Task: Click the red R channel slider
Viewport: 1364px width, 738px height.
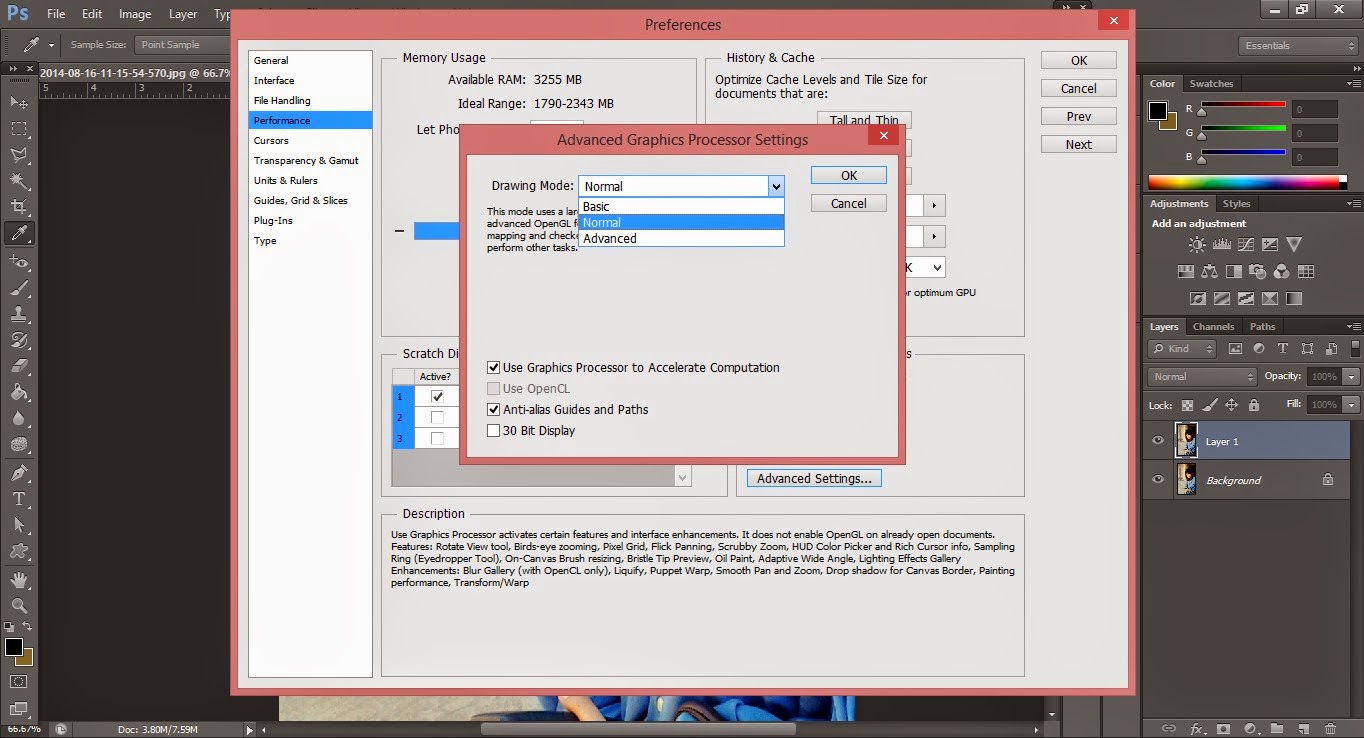Action: tap(1243, 105)
